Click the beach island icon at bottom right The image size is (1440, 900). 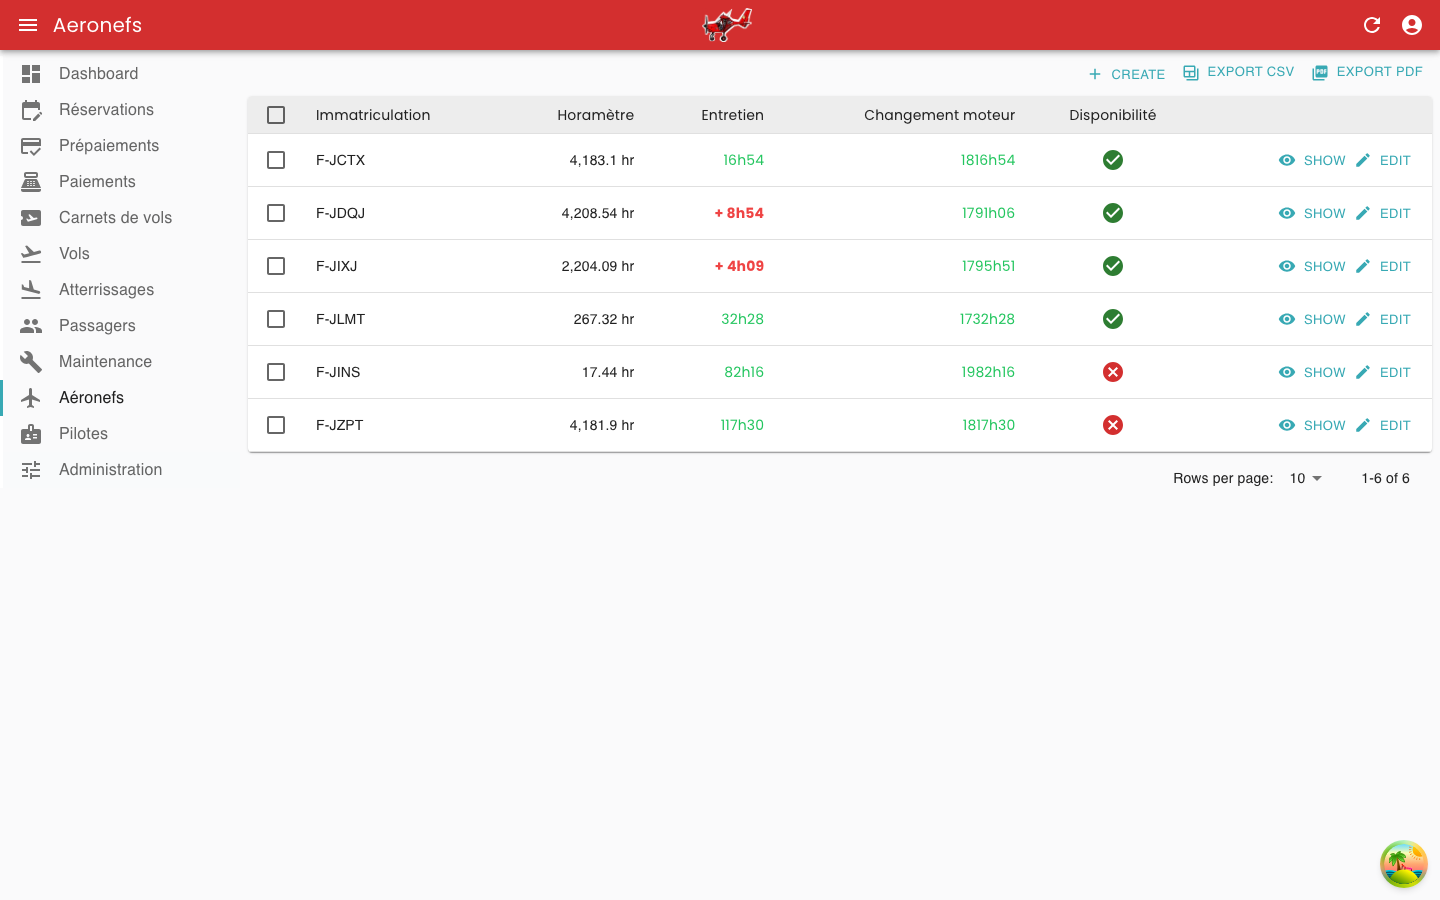pyautogui.click(x=1403, y=864)
